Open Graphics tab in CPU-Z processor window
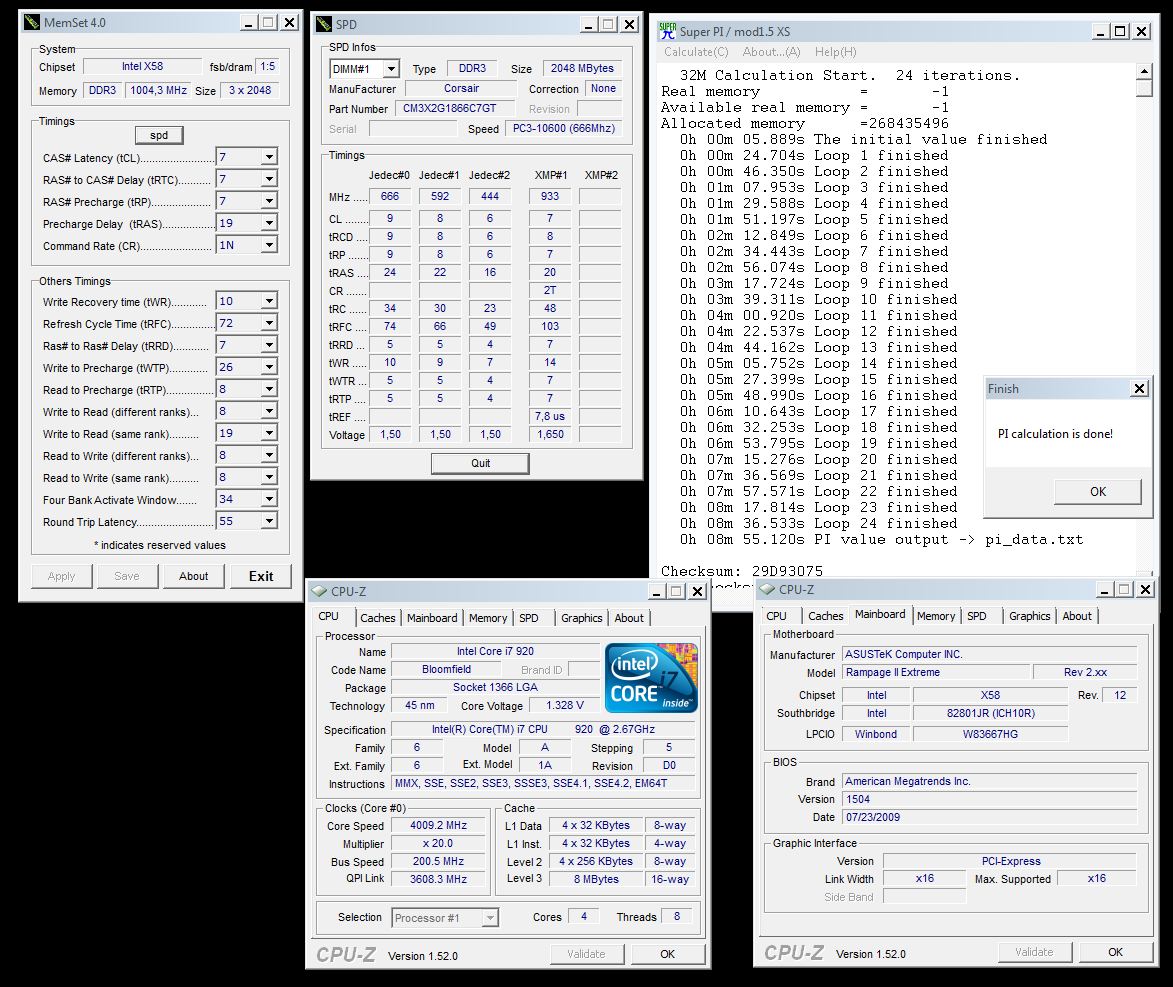 [x=581, y=618]
